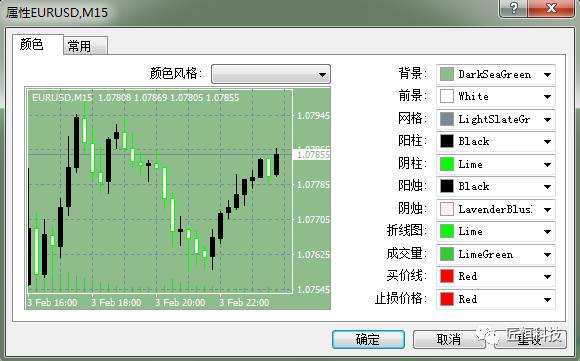
Task: Open the 颜色风格 color scheme dropdown
Action: click(271, 74)
